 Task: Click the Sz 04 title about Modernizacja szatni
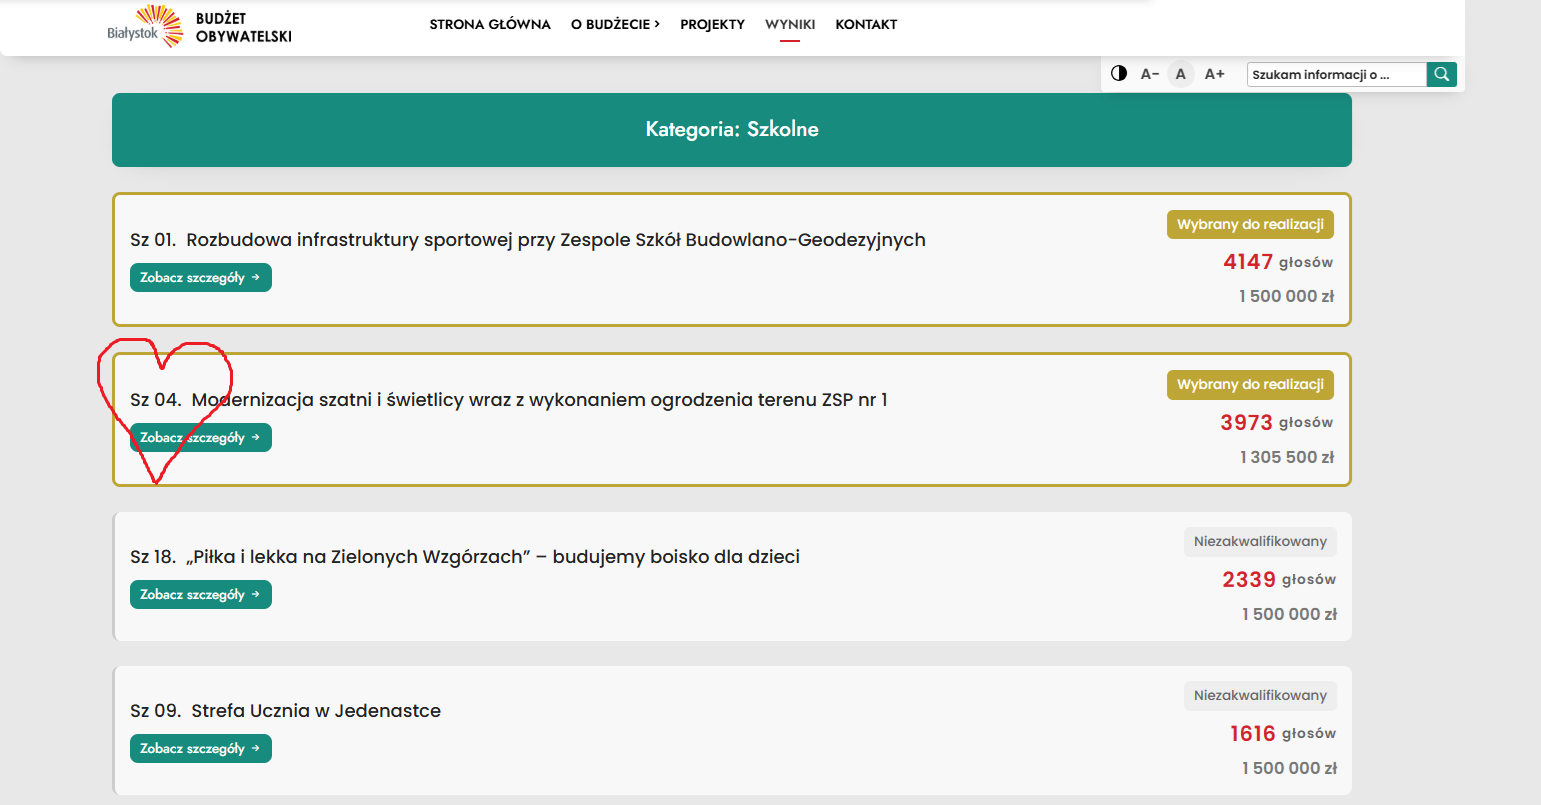(509, 400)
